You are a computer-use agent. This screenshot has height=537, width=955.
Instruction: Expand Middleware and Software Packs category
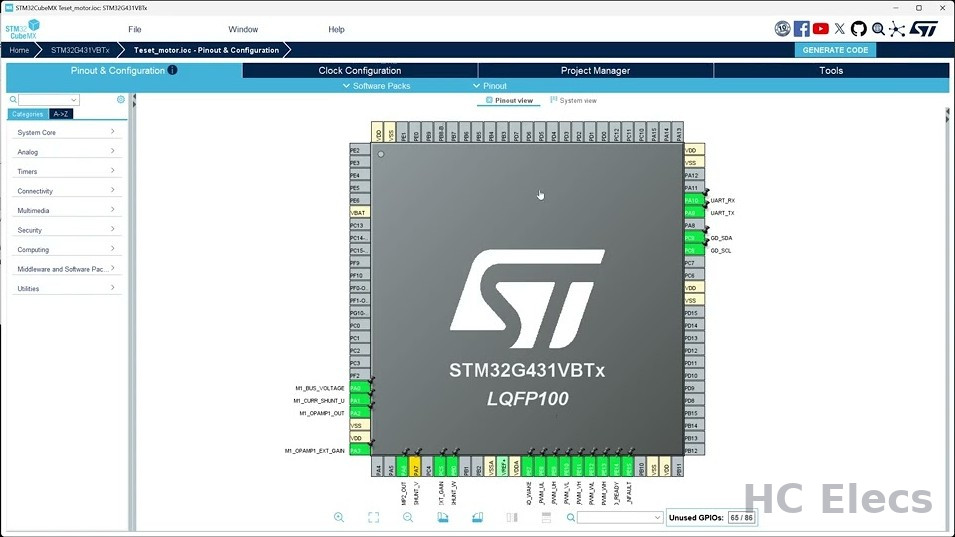[x=66, y=268]
